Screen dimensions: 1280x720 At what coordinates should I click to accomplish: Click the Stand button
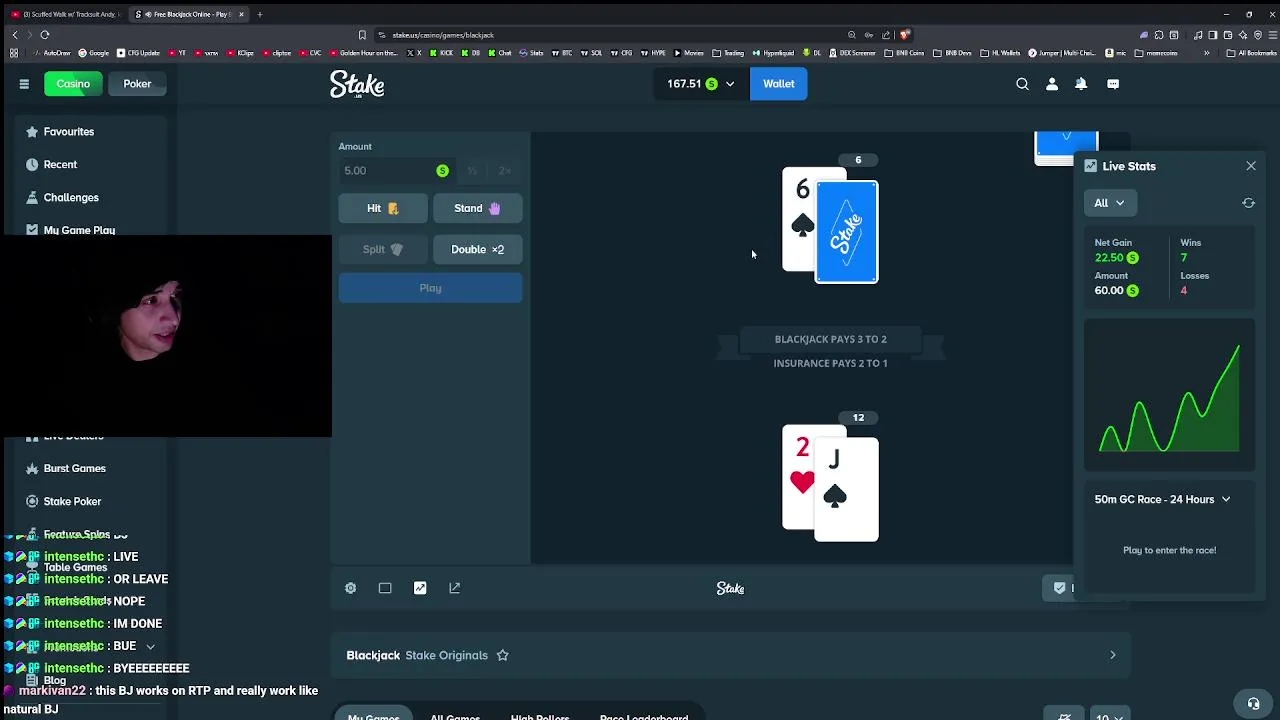pos(477,208)
